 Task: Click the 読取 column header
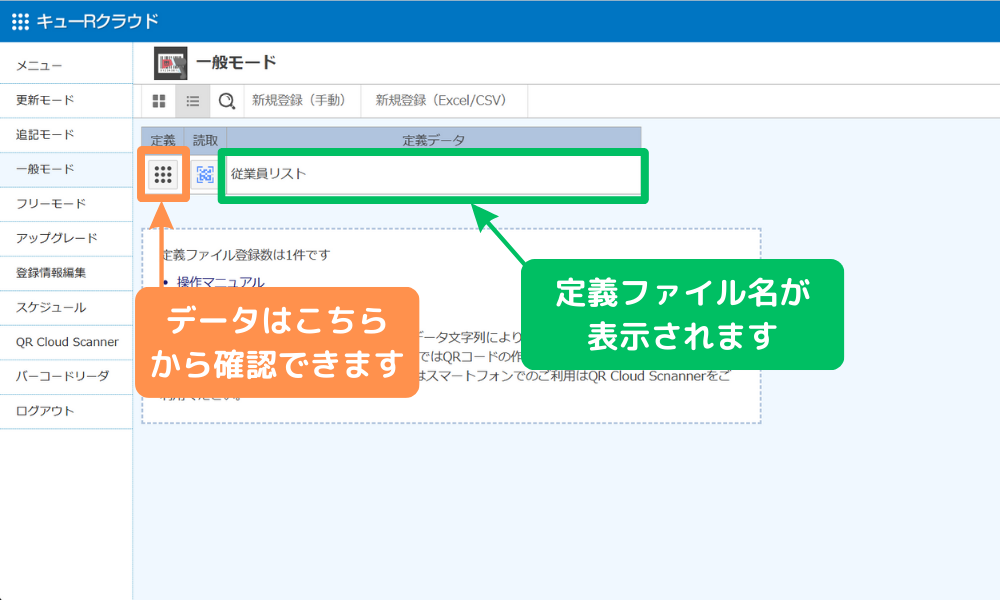click(205, 140)
